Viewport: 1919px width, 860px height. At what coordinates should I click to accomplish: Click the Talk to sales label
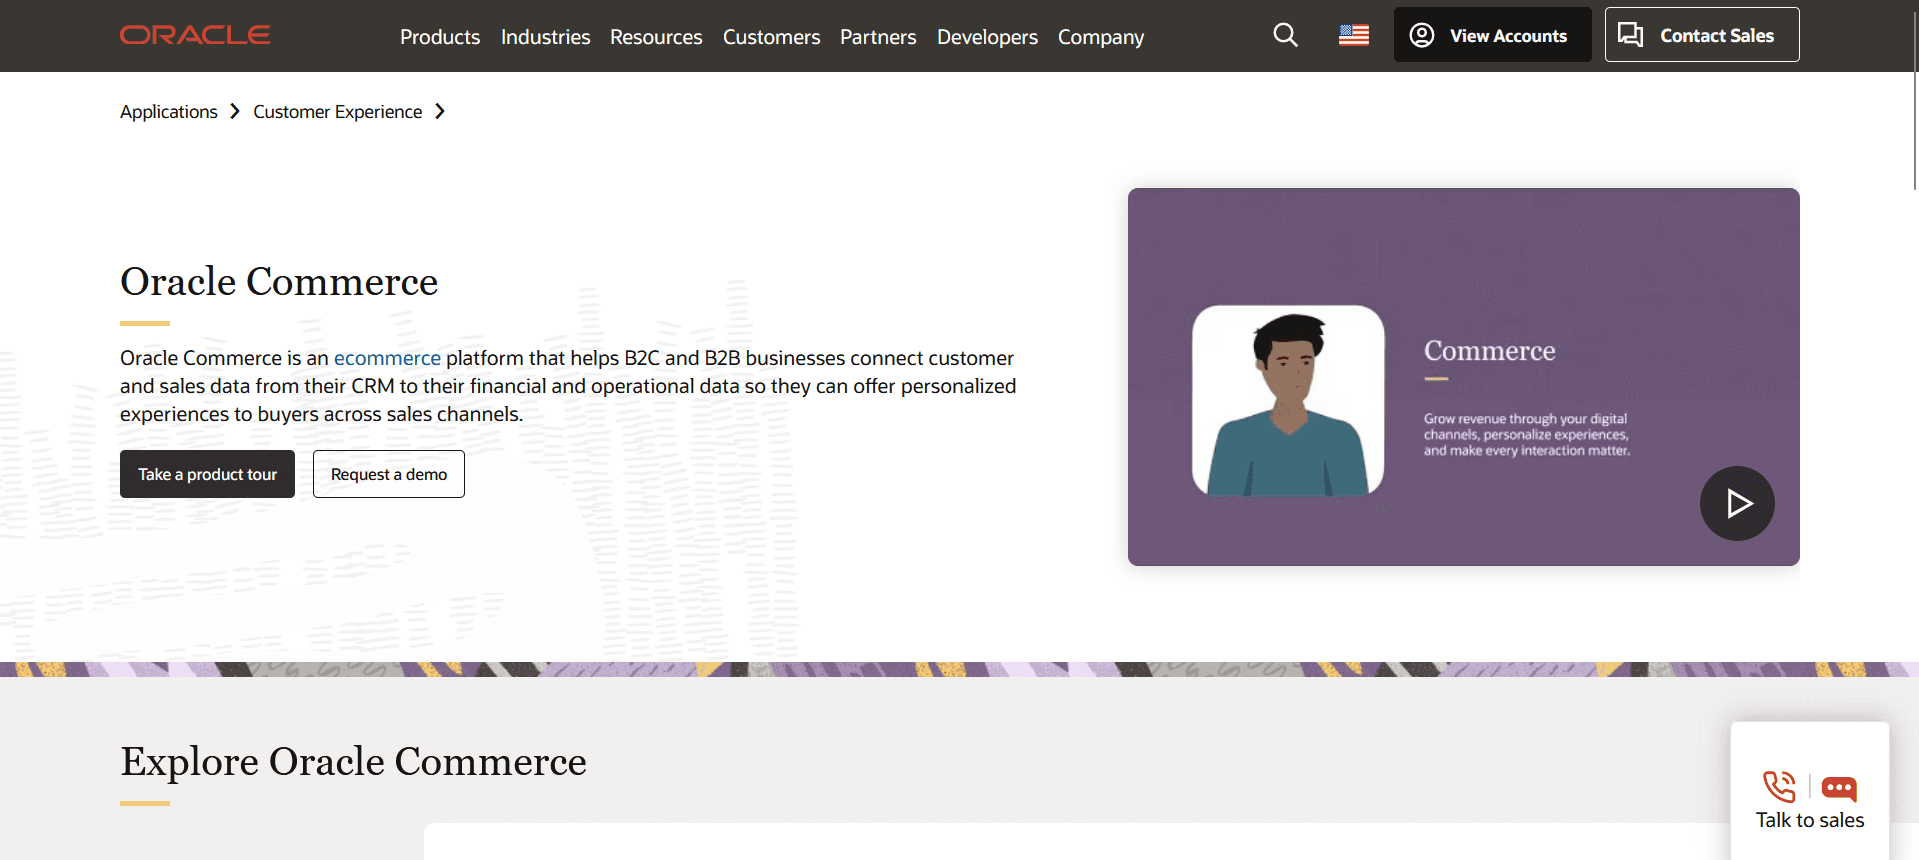[1810, 820]
